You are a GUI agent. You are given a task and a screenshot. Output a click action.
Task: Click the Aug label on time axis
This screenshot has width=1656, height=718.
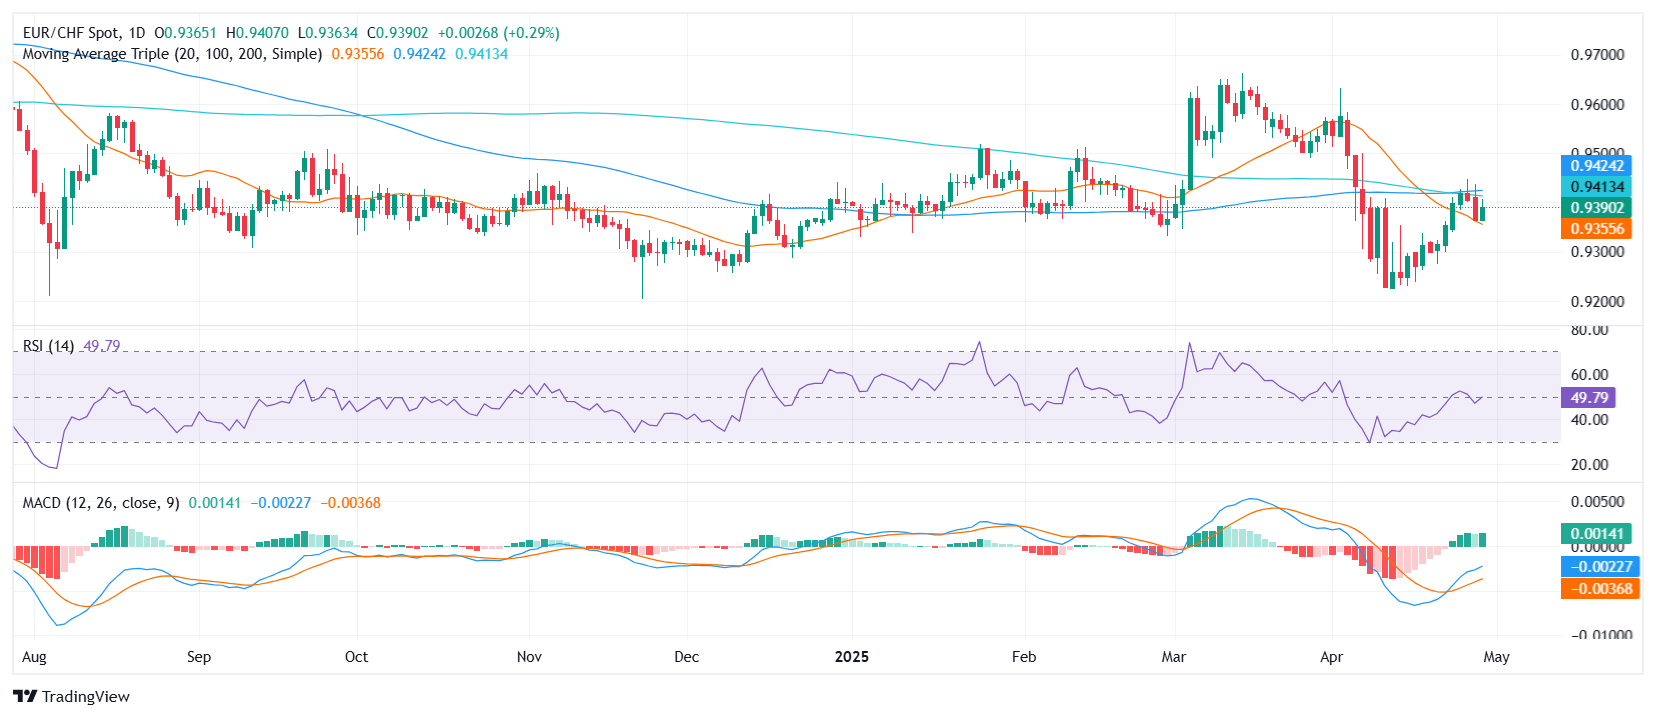[34, 657]
